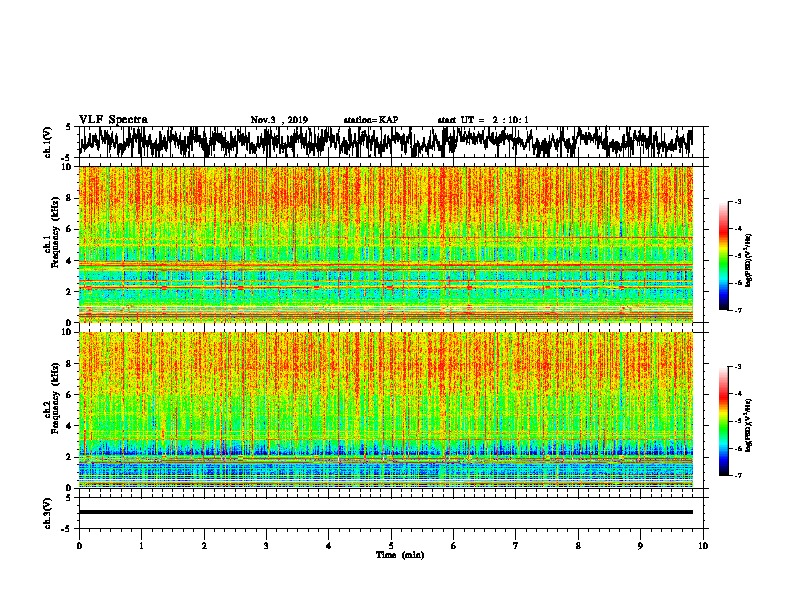Click the "9" tick on Time axis
792x612 pixels.
coord(640,545)
